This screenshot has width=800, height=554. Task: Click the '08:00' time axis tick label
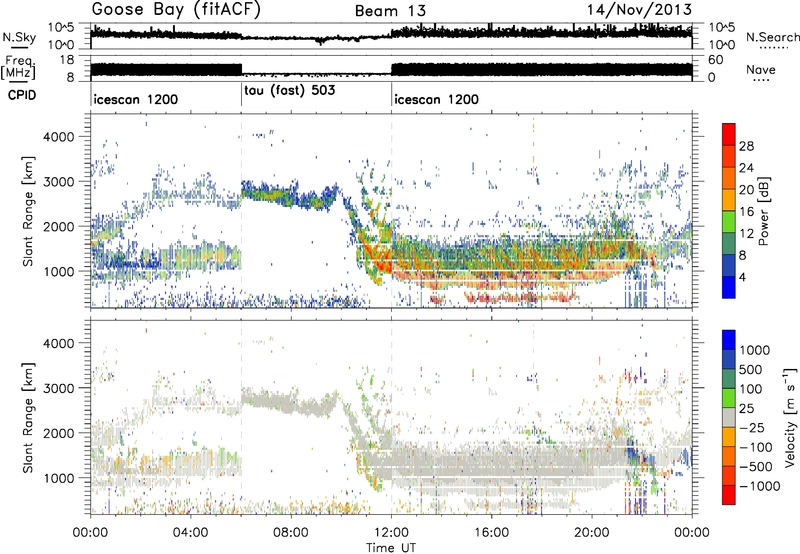(x=291, y=533)
